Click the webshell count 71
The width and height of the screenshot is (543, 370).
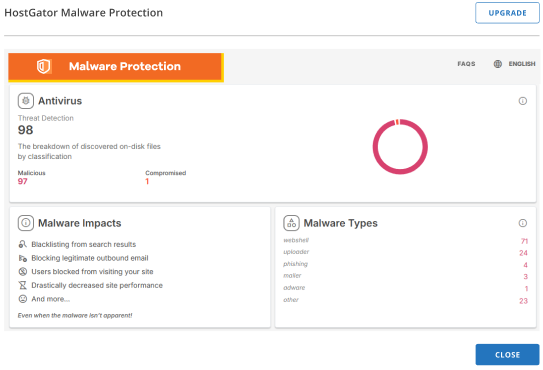coord(524,241)
